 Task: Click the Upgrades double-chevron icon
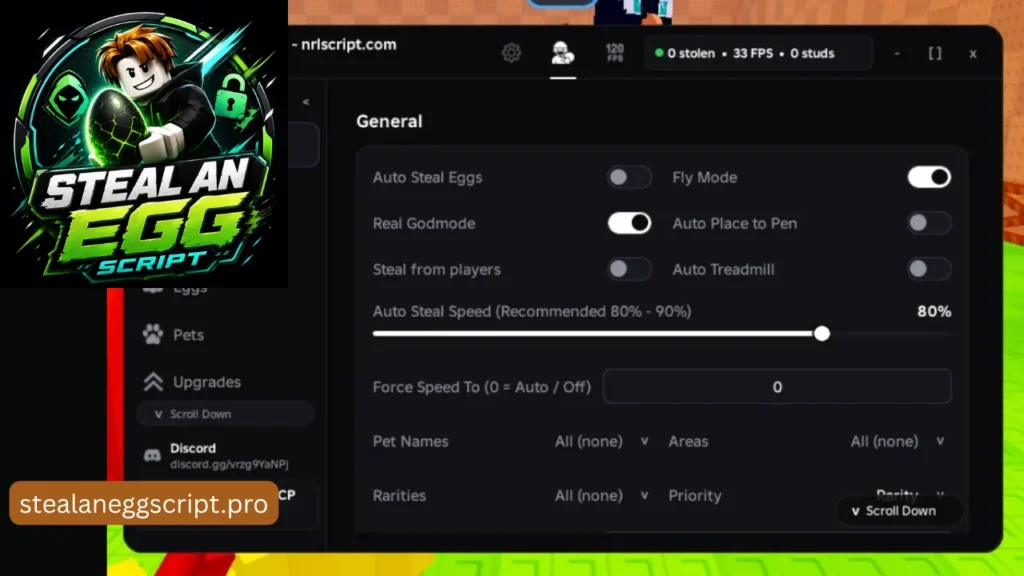click(x=153, y=382)
